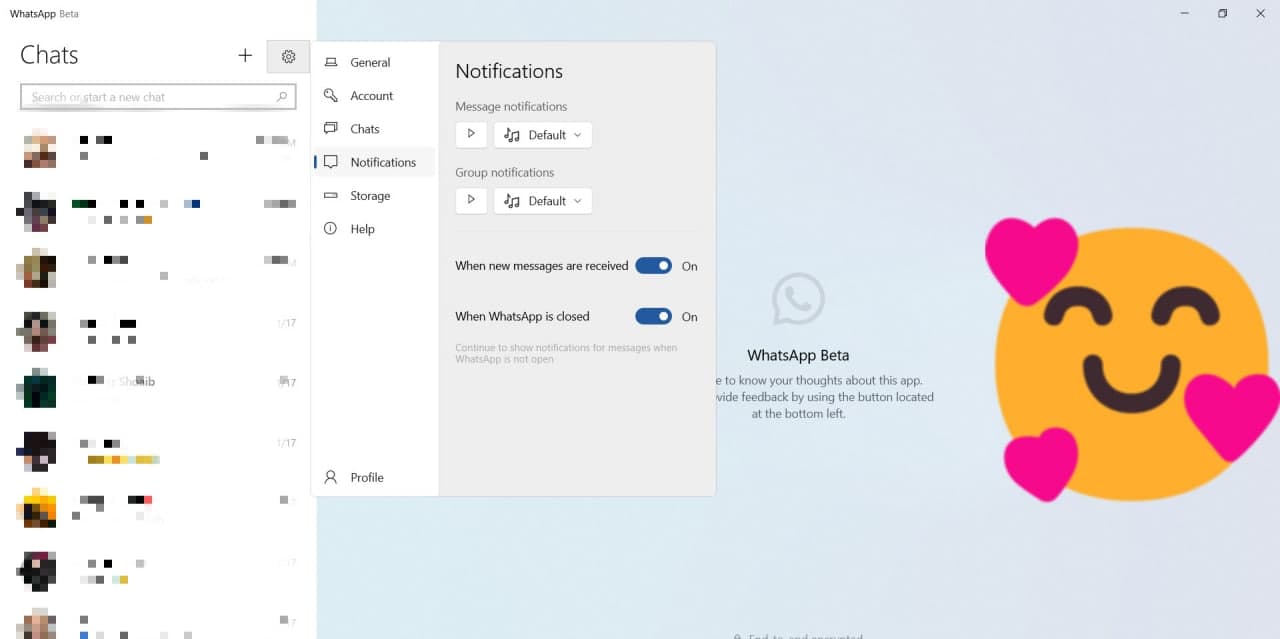Click the Help info icon
The height and width of the screenshot is (639, 1280).
click(x=331, y=229)
